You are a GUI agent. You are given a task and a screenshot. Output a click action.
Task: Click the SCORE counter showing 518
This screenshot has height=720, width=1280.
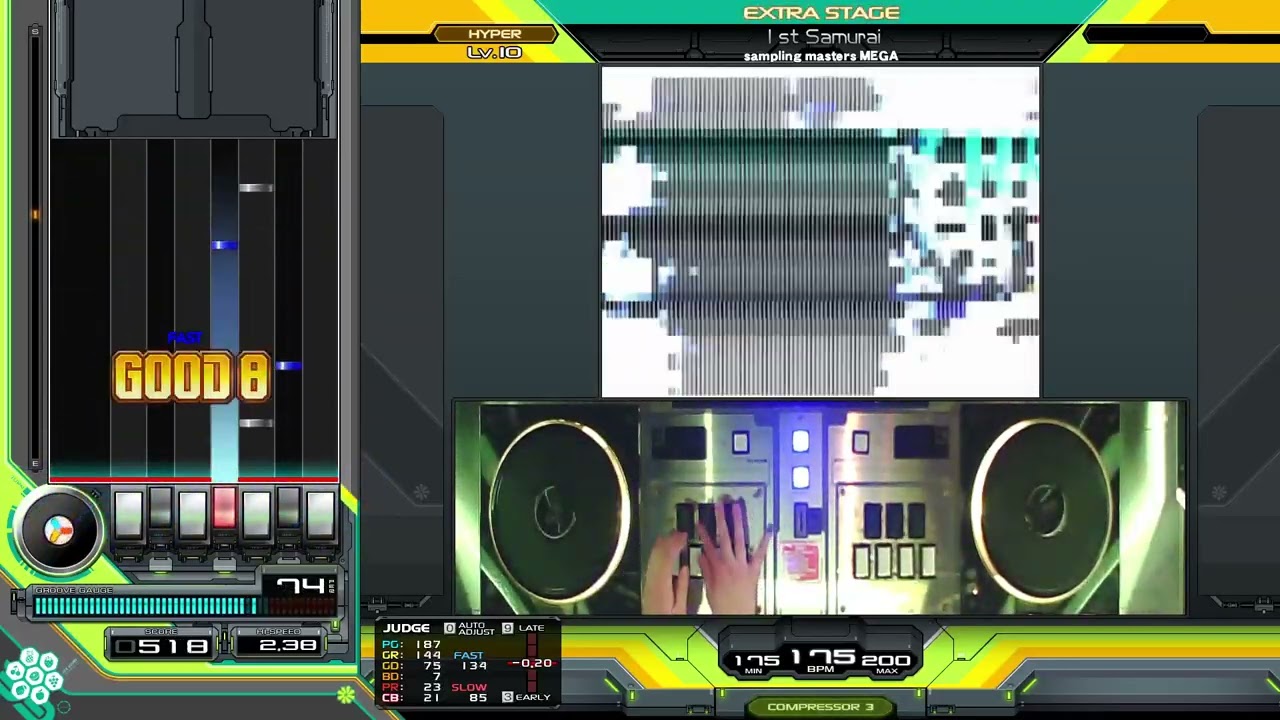point(161,646)
